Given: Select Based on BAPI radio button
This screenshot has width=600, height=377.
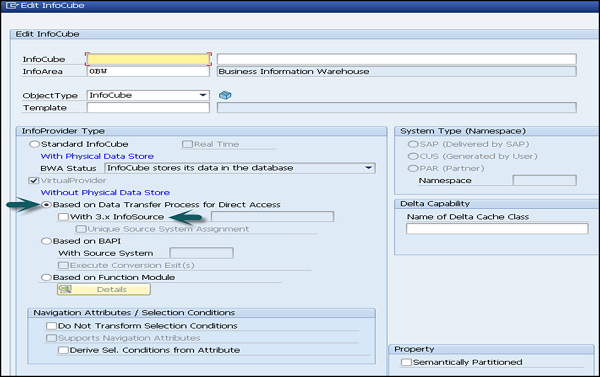Looking at the screenshot, I should [x=46, y=241].
